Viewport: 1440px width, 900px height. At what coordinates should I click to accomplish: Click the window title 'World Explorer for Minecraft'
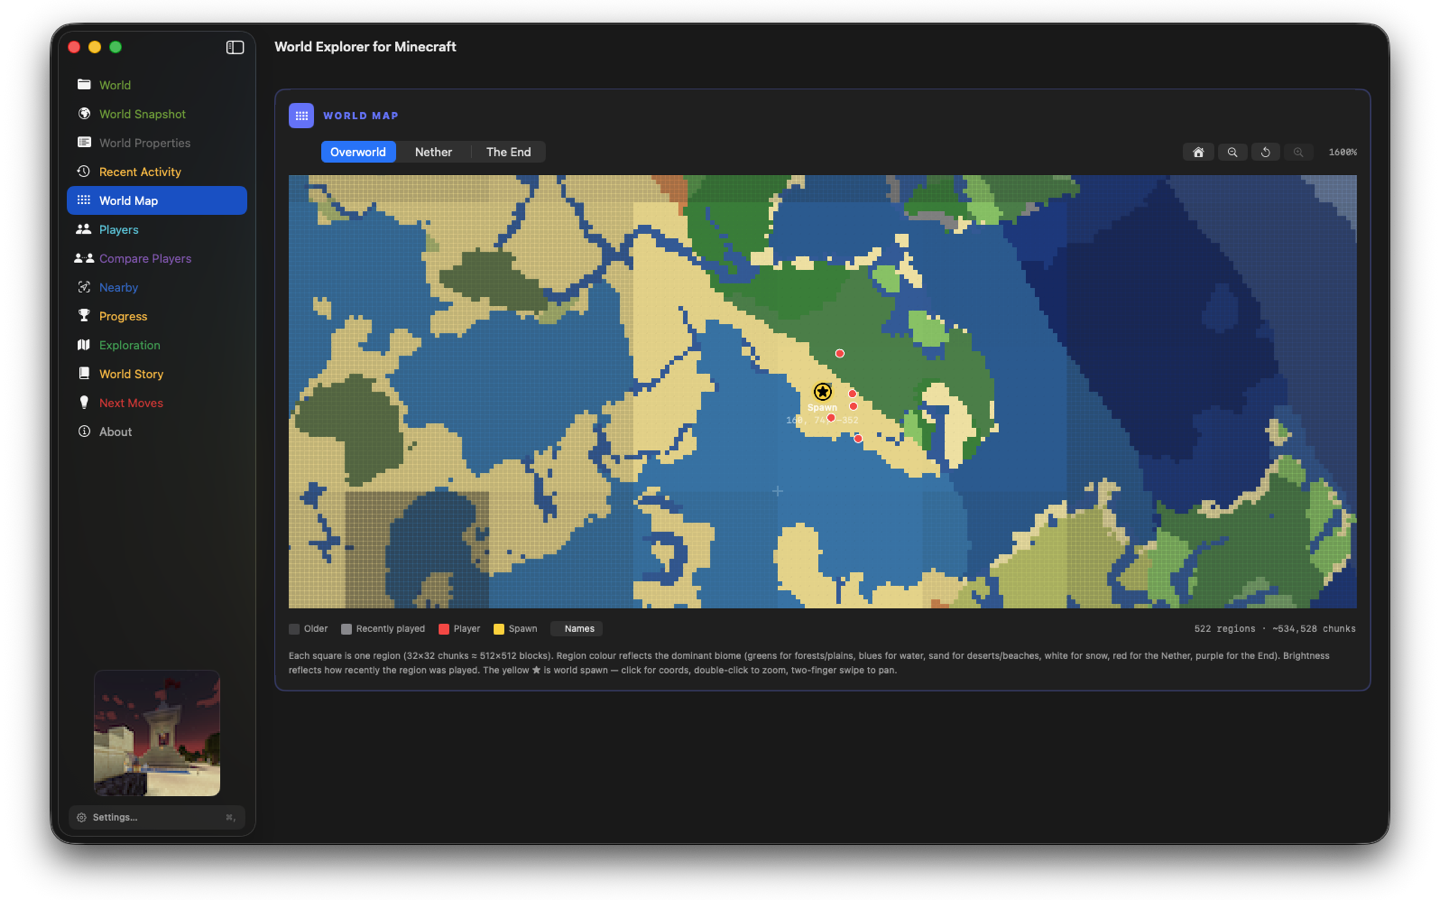coord(365,47)
